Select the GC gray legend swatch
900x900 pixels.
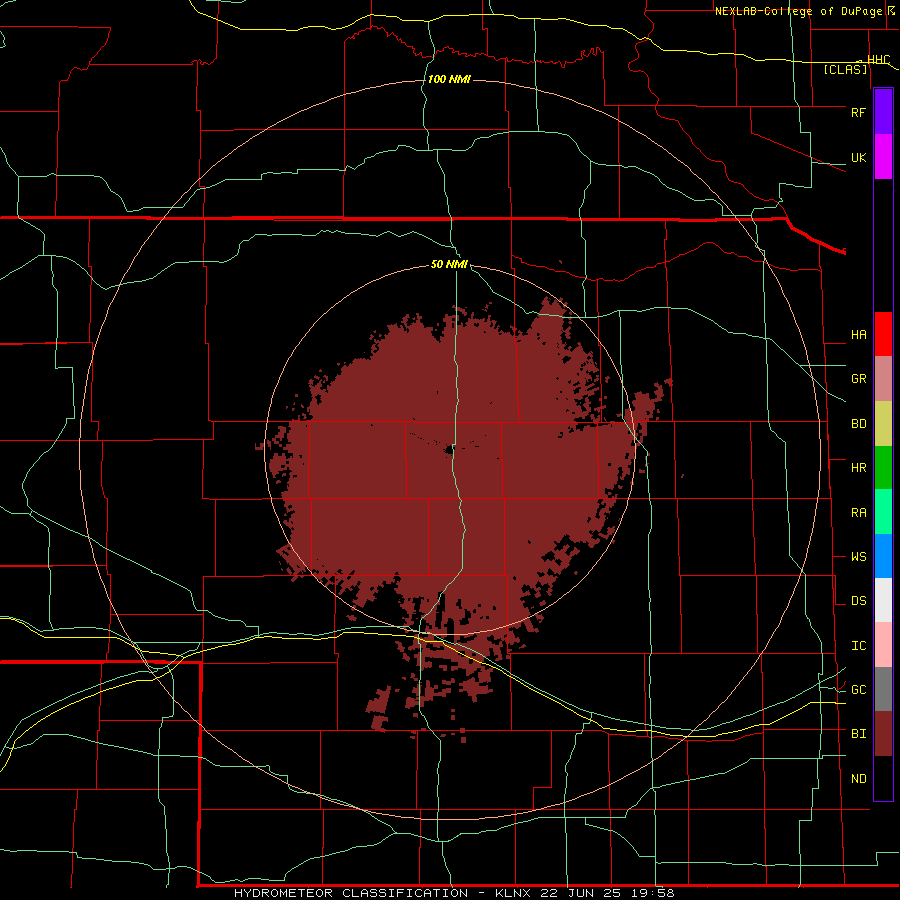pyautogui.click(x=883, y=689)
